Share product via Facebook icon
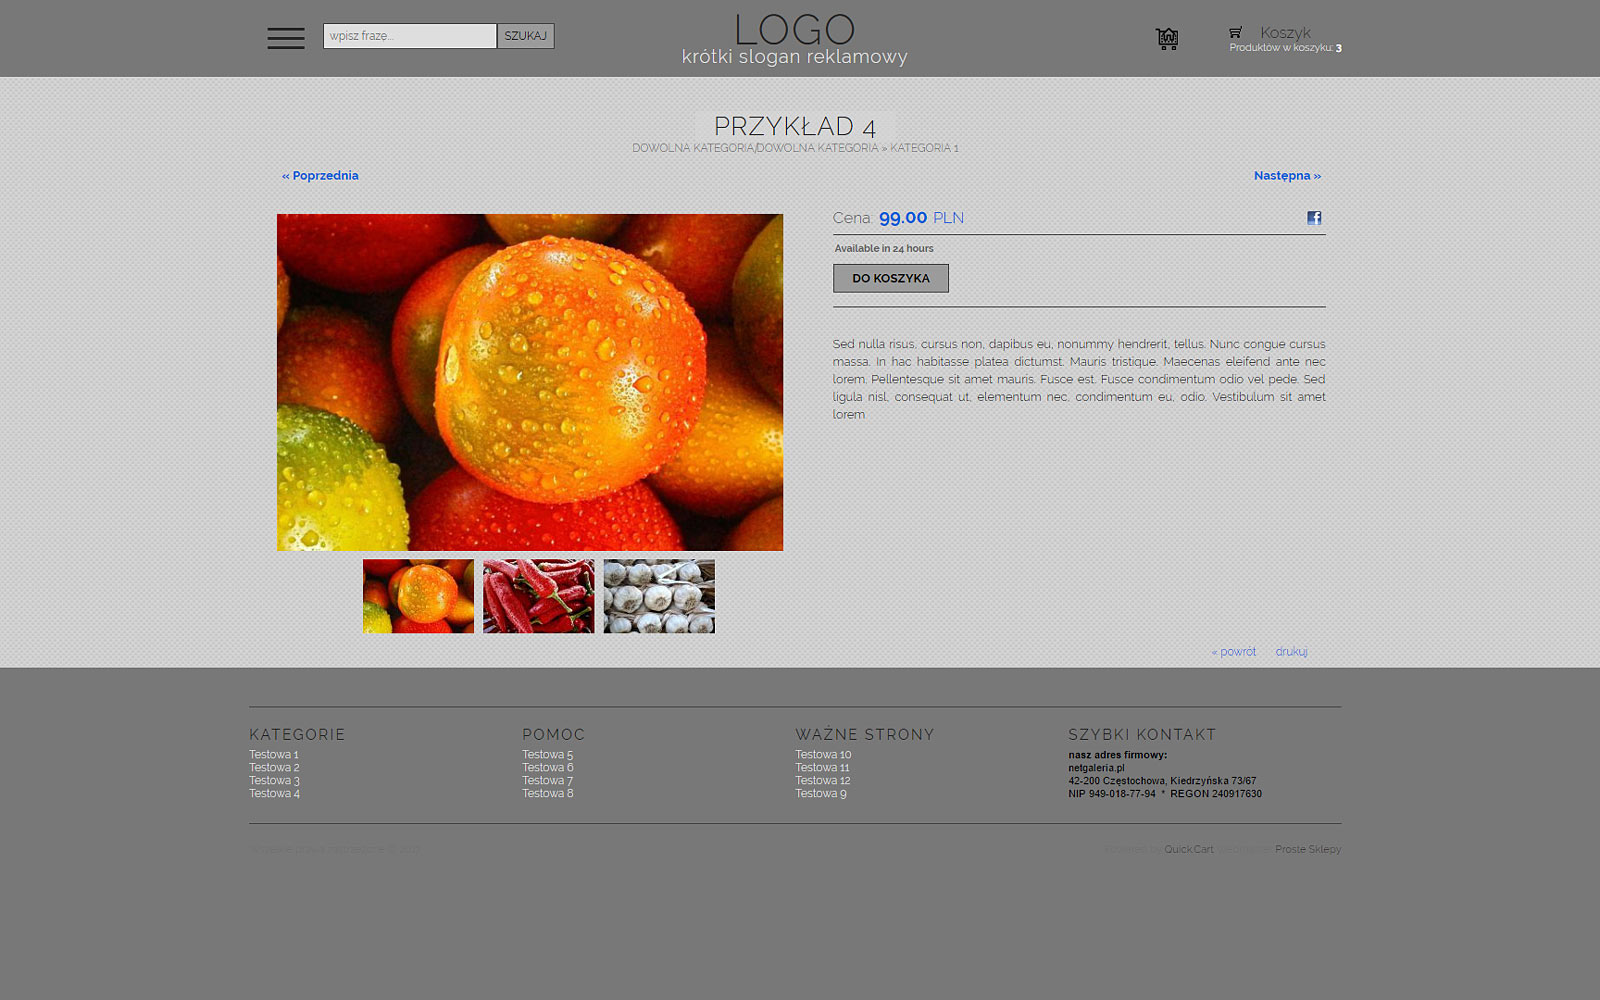 [1314, 218]
